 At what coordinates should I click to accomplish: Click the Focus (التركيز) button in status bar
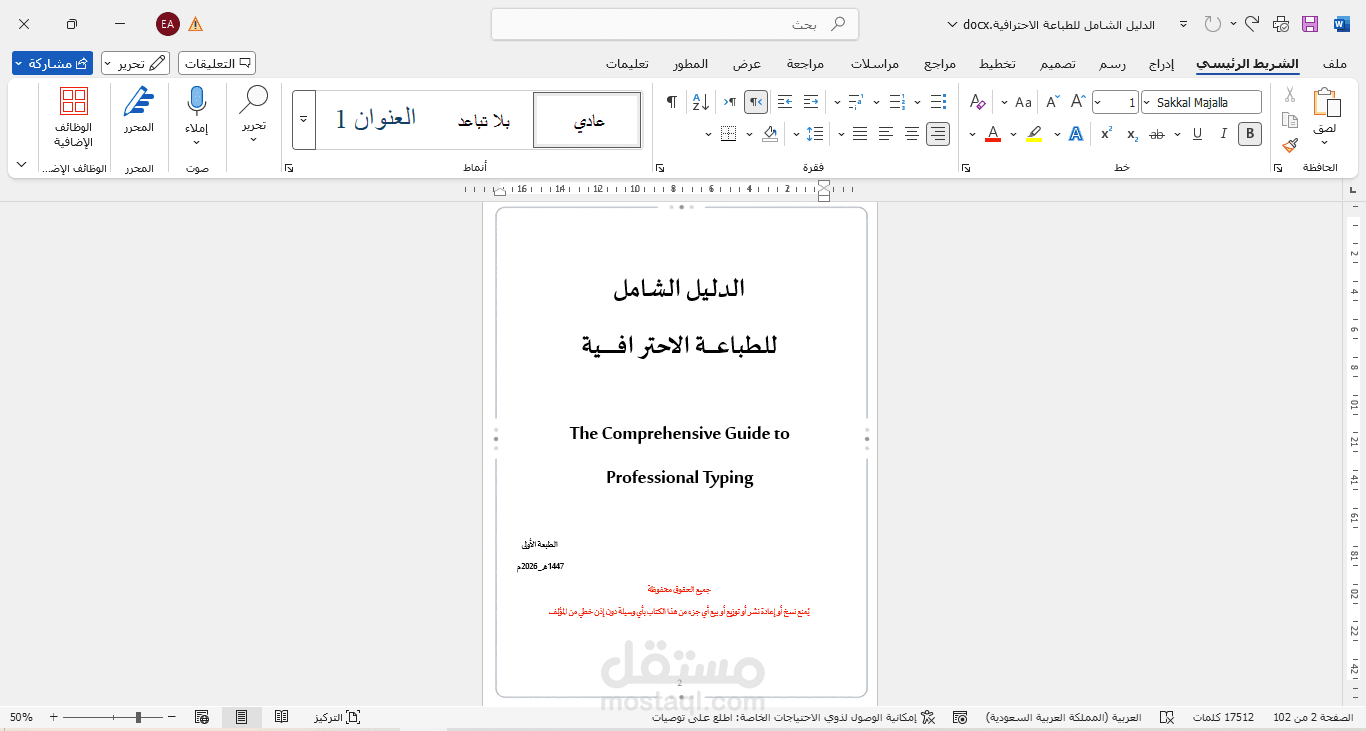pos(337,717)
